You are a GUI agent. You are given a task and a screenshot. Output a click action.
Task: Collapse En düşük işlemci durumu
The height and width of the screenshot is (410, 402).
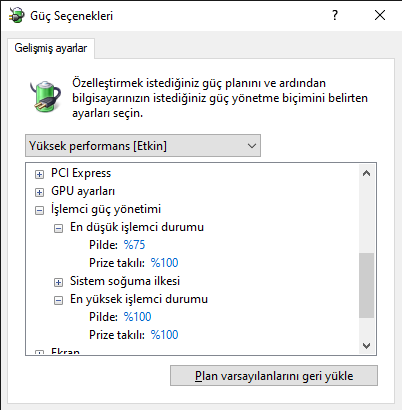58,228
